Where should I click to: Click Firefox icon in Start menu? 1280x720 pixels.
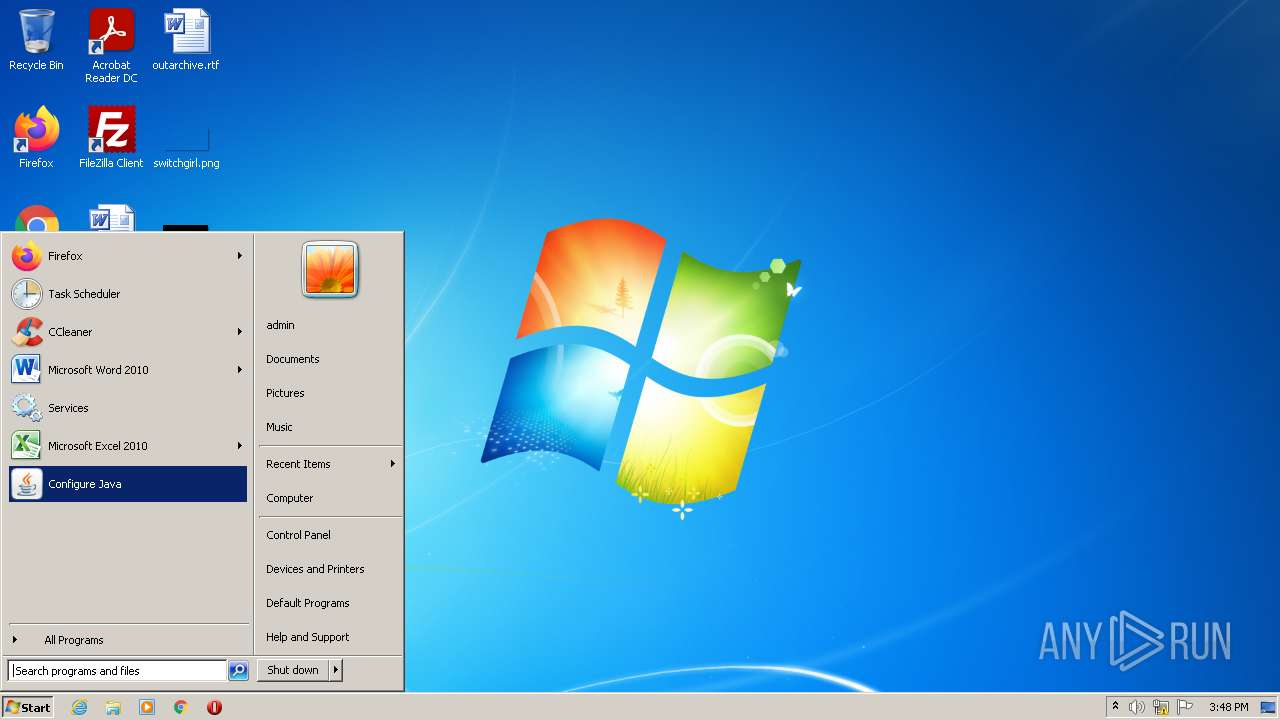click(x=27, y=256)
